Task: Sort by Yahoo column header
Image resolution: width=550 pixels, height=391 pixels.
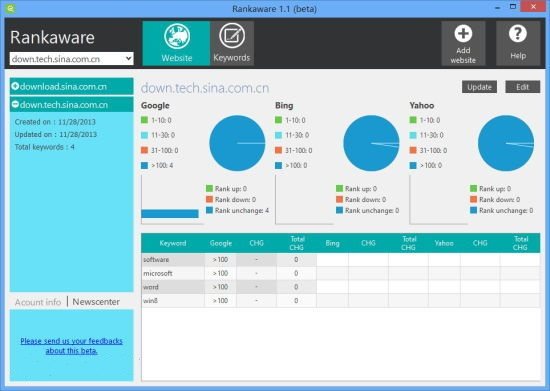Action: tap(444, 243)
